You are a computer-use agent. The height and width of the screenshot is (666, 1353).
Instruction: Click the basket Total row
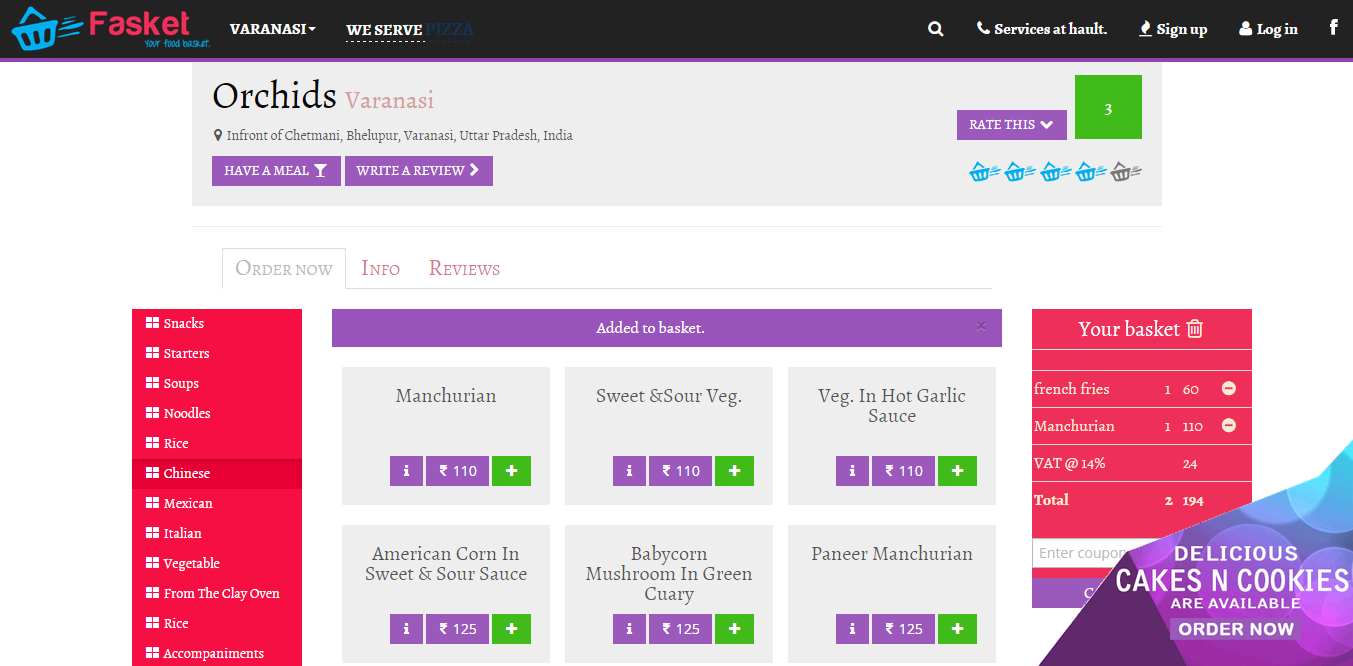(x=1142, y=500)
